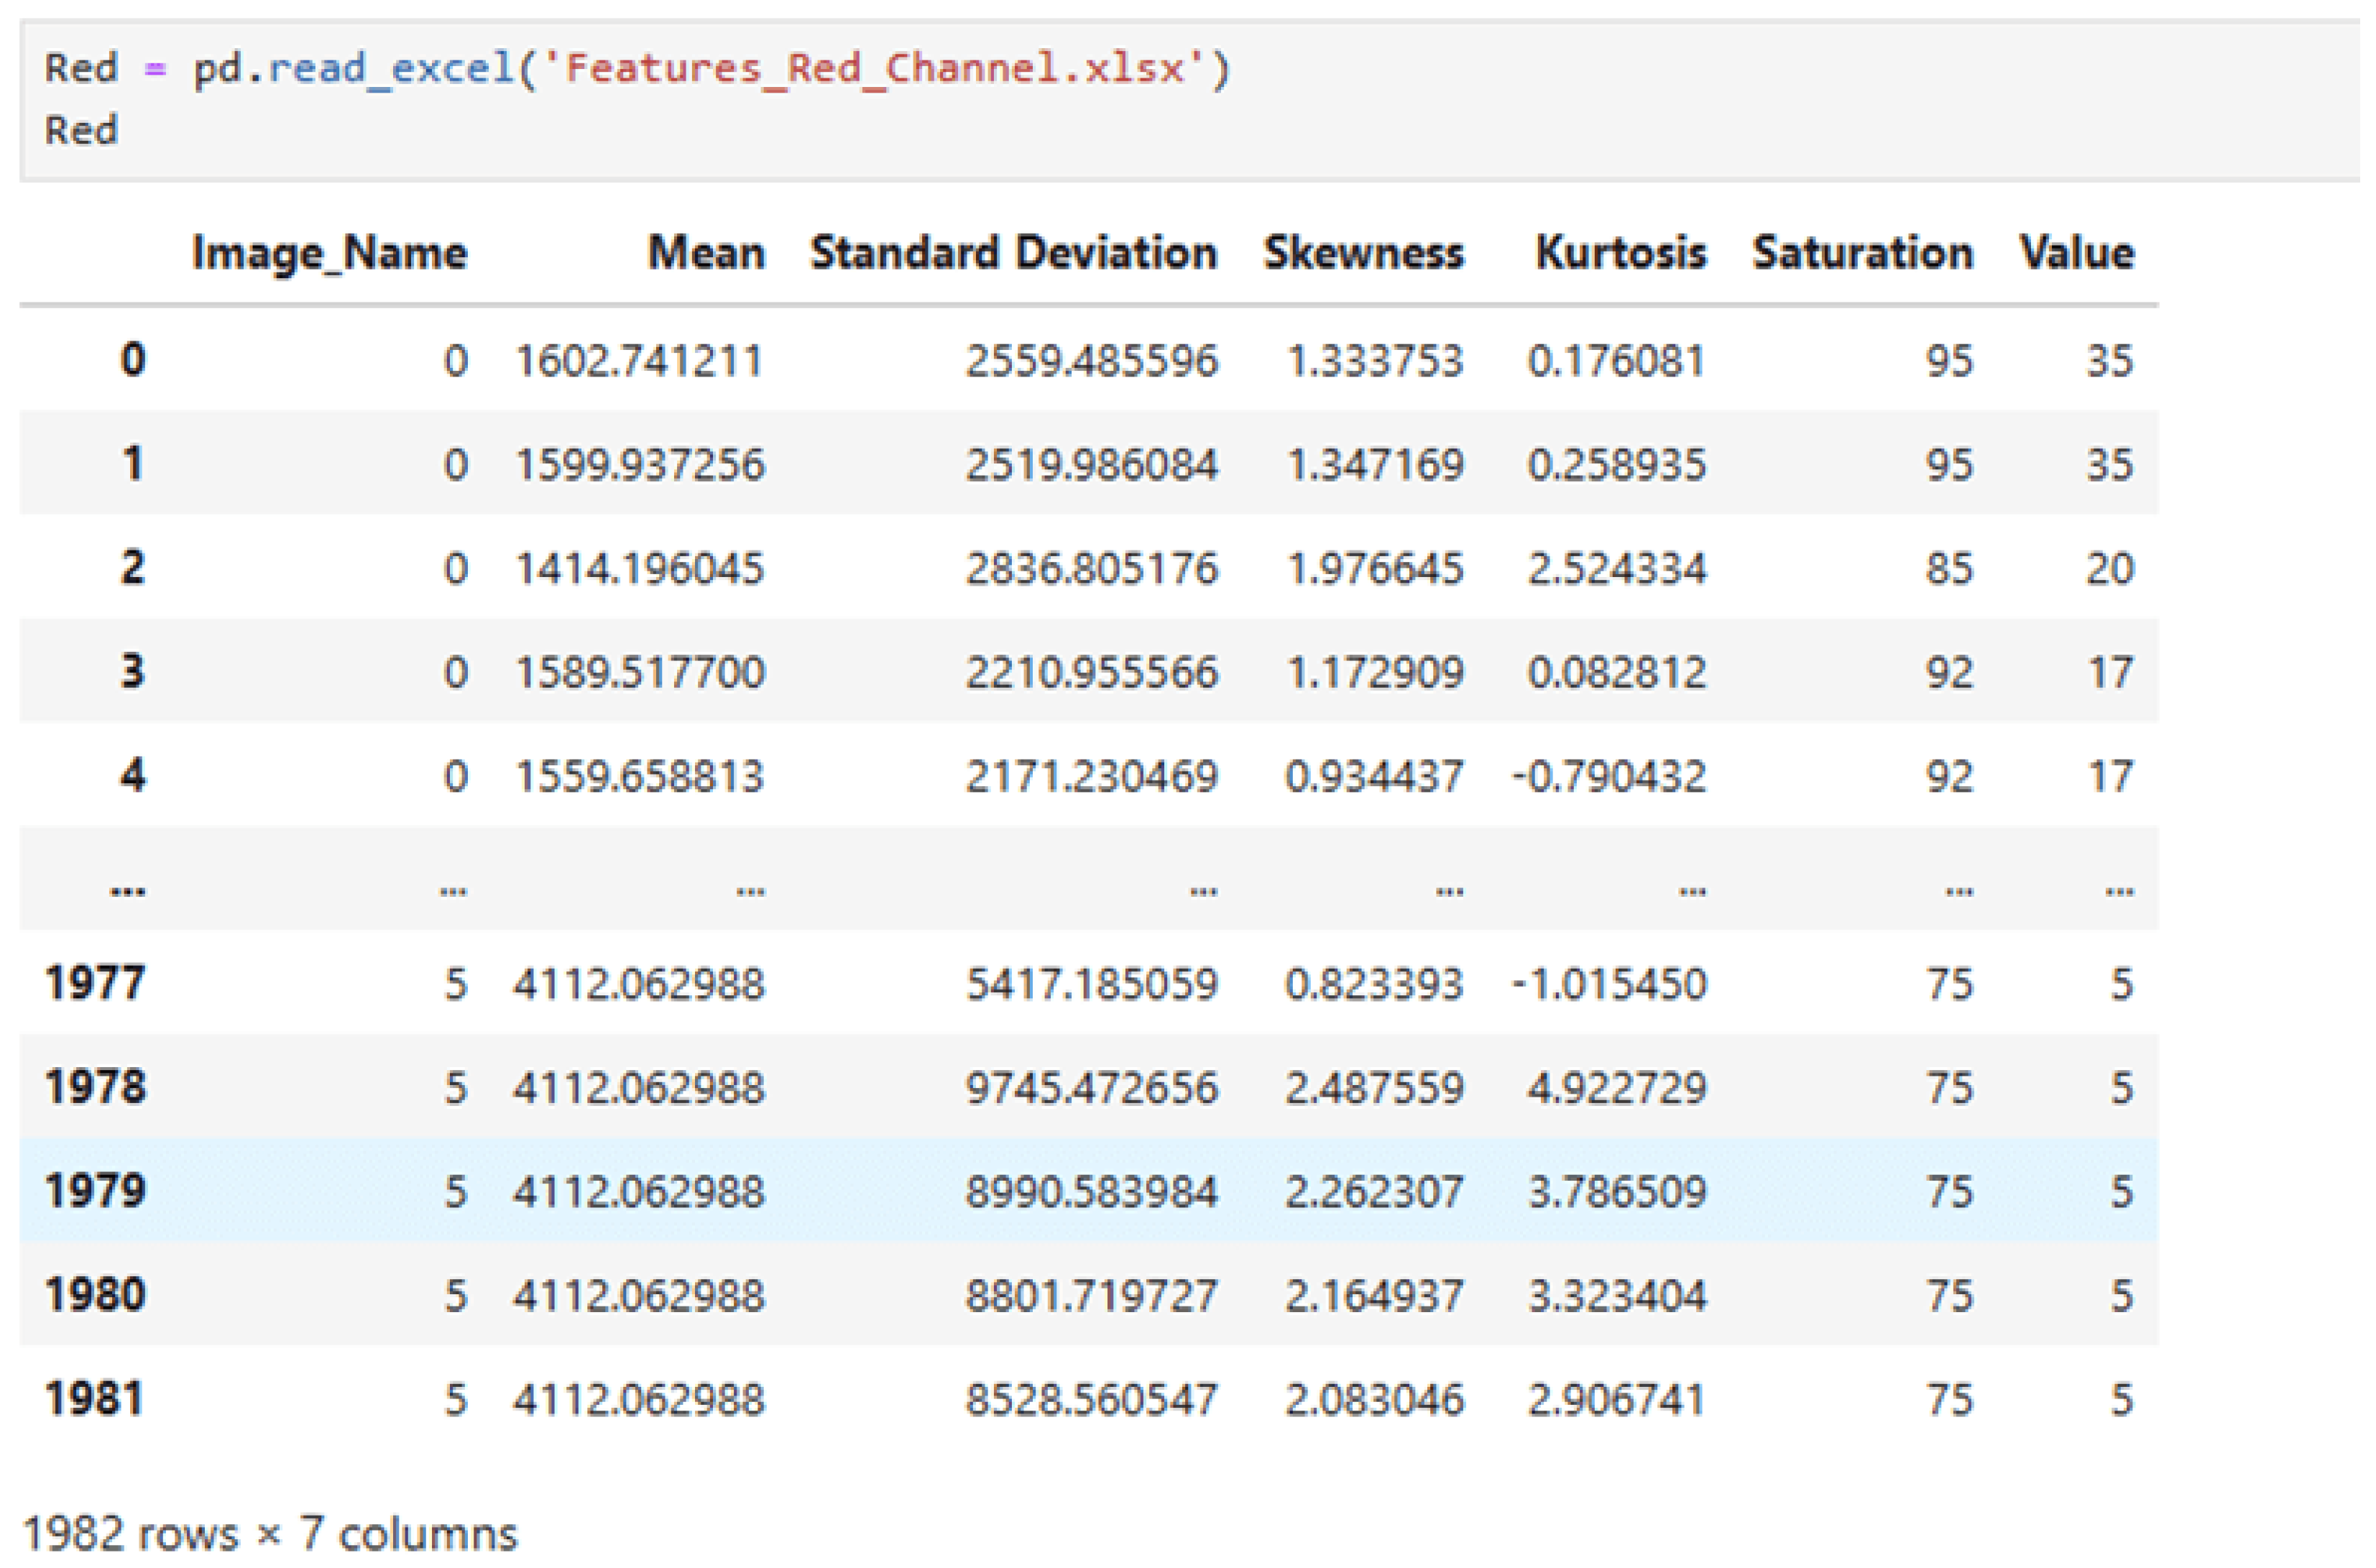Click Skewness value 1.976645

point(1374,569)
